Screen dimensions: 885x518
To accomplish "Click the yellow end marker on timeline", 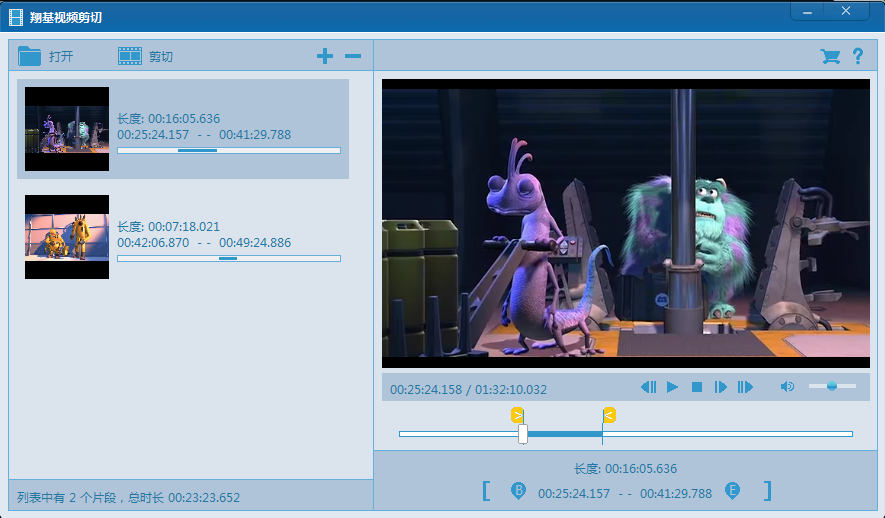I will tap(608, 415).
